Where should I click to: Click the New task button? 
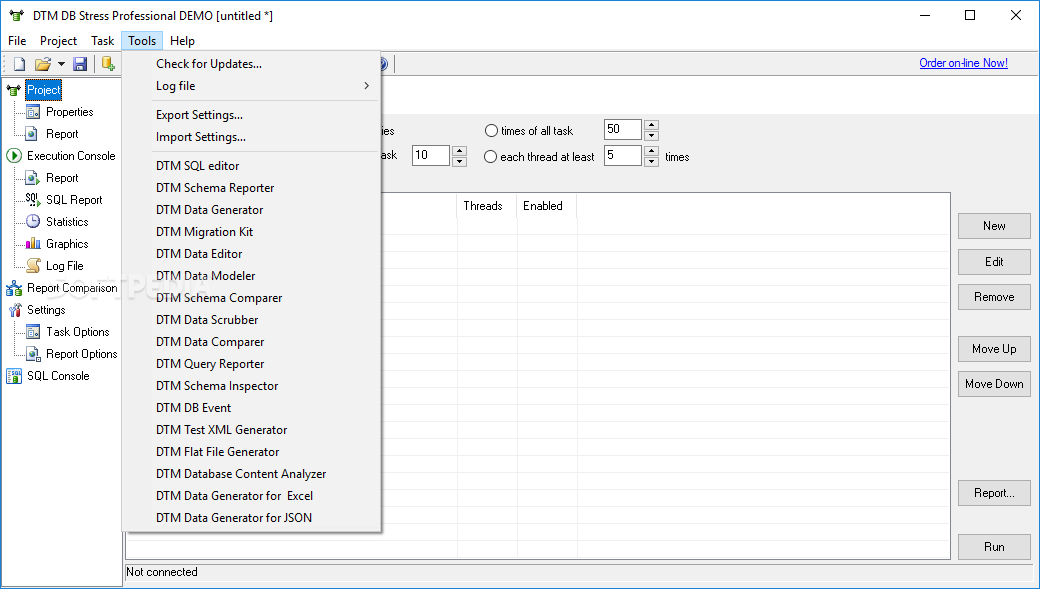pos(994,226)
